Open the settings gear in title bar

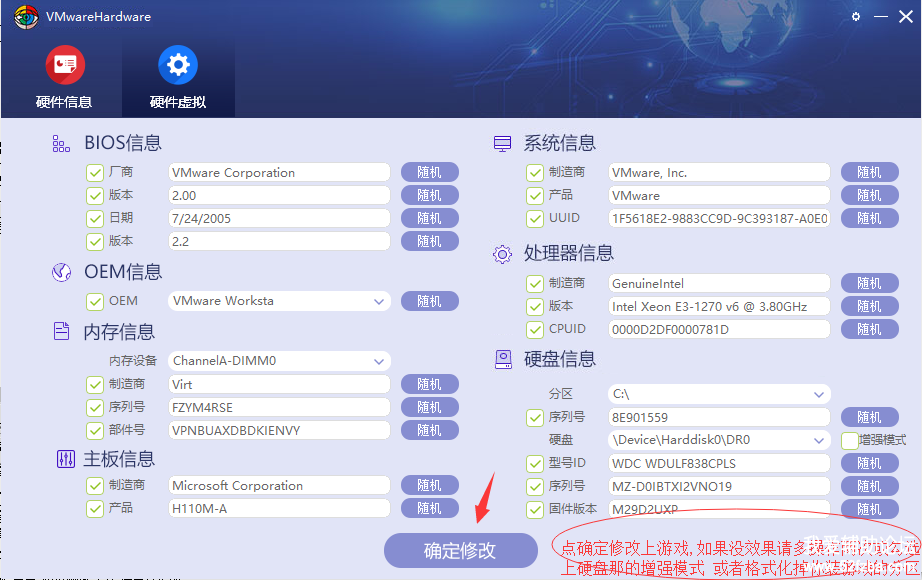coord(855,17)
